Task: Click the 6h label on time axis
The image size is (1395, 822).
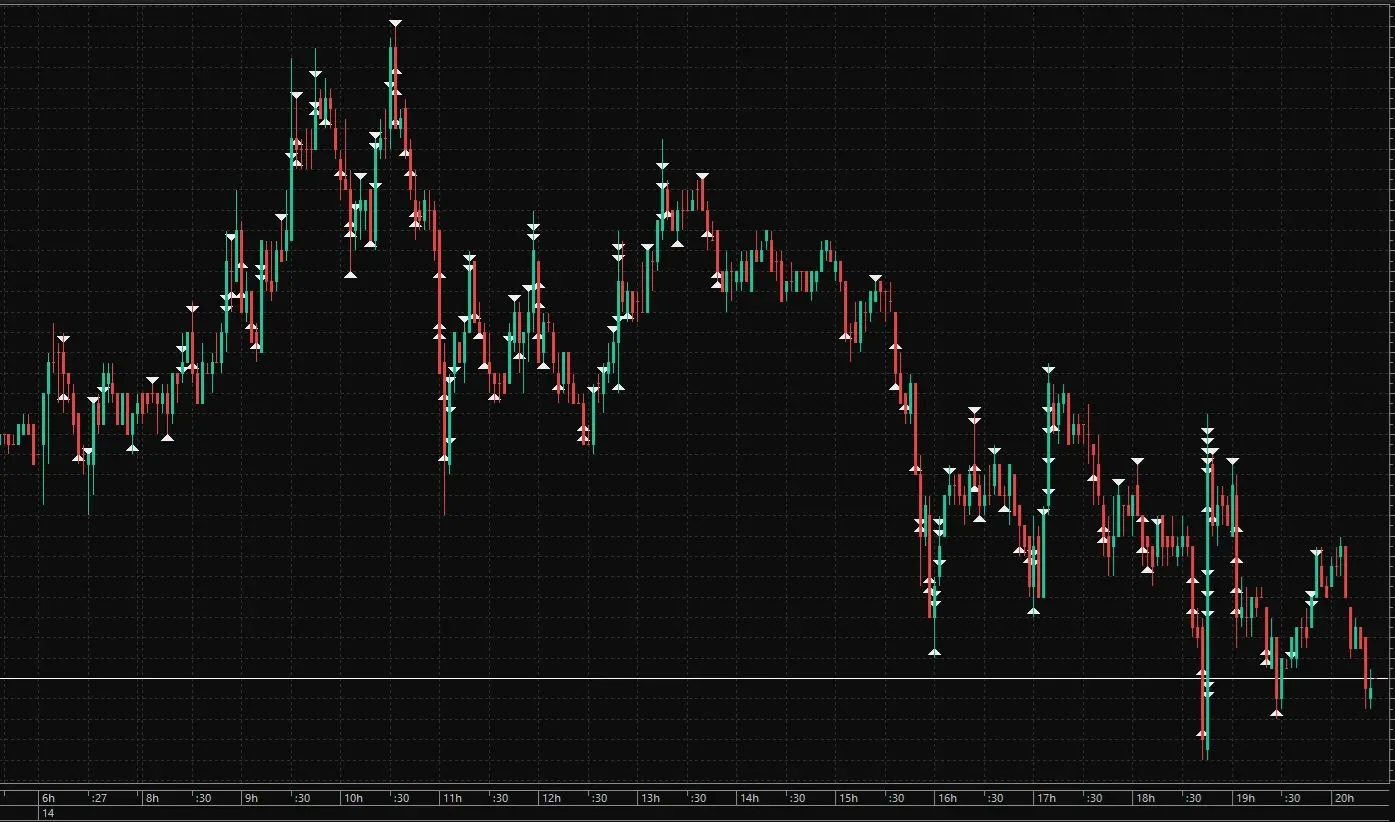Action: pyautogui.click(x=48, y=798)
